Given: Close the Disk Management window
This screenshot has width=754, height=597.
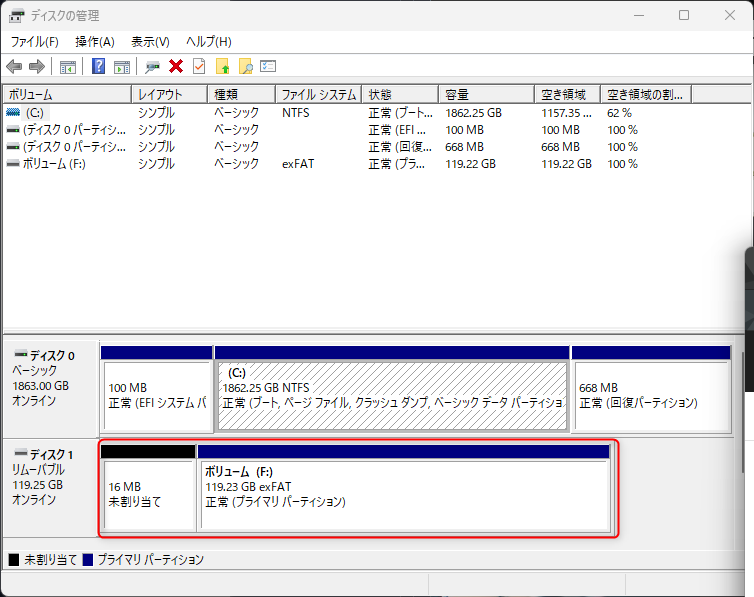Looking at the screenshot, I should [729, 15].
